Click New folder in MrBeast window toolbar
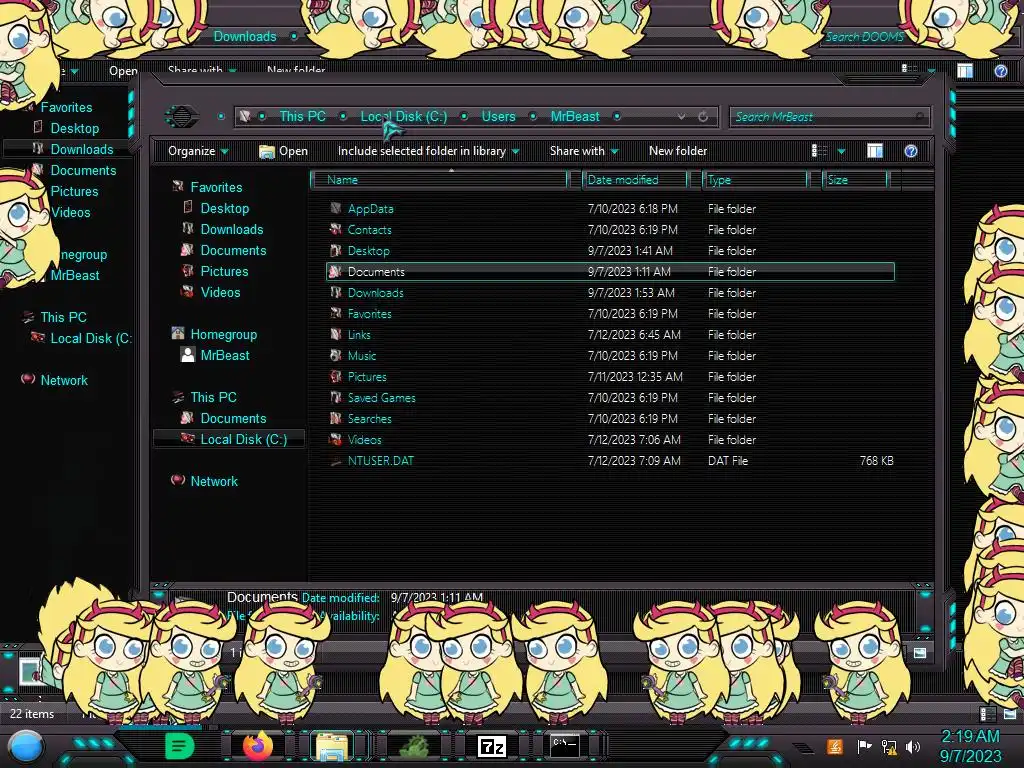Image resolution: width=1024 pixels, height=768 pixels. [x=678, y=151]
